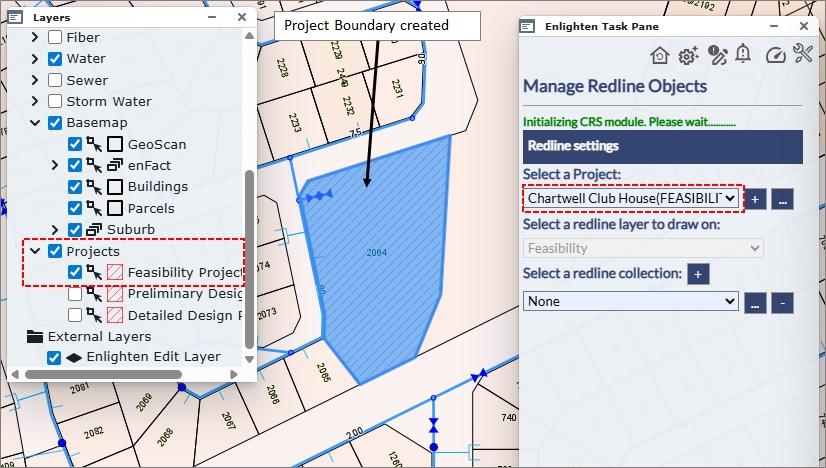Click the home icon in Enlighten Task Pane
Screen dimensions: 826x468
[660, 55]
